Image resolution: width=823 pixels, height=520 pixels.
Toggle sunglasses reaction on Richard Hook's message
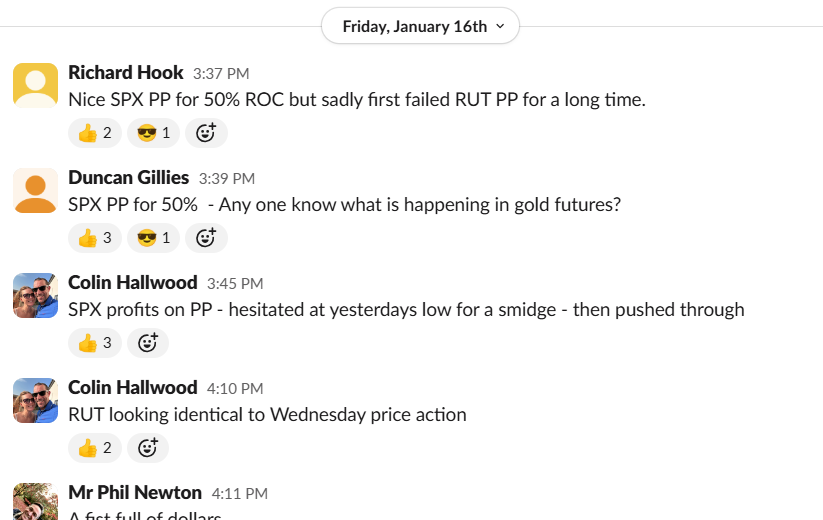[153, 132]
